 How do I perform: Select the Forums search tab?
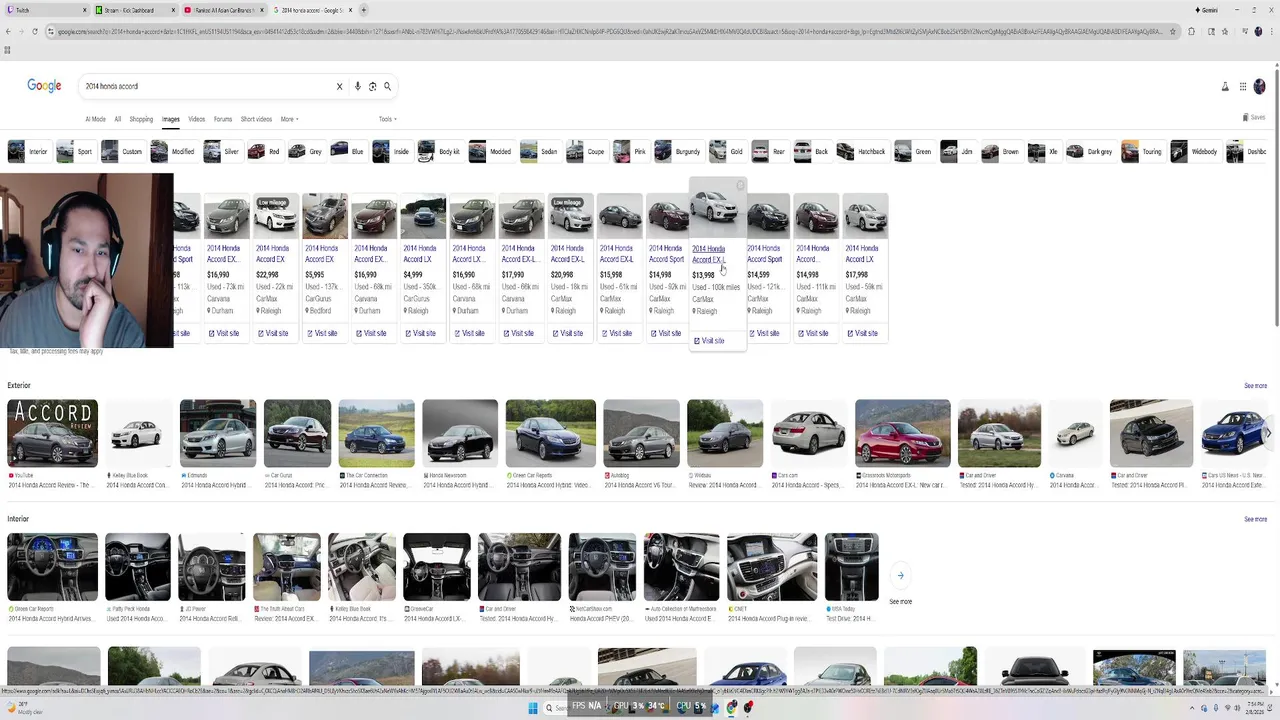[223, 119]
